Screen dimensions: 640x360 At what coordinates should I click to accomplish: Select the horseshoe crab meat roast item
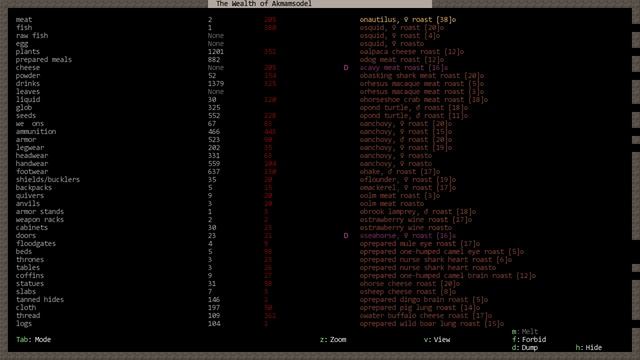tap(424, 100)
